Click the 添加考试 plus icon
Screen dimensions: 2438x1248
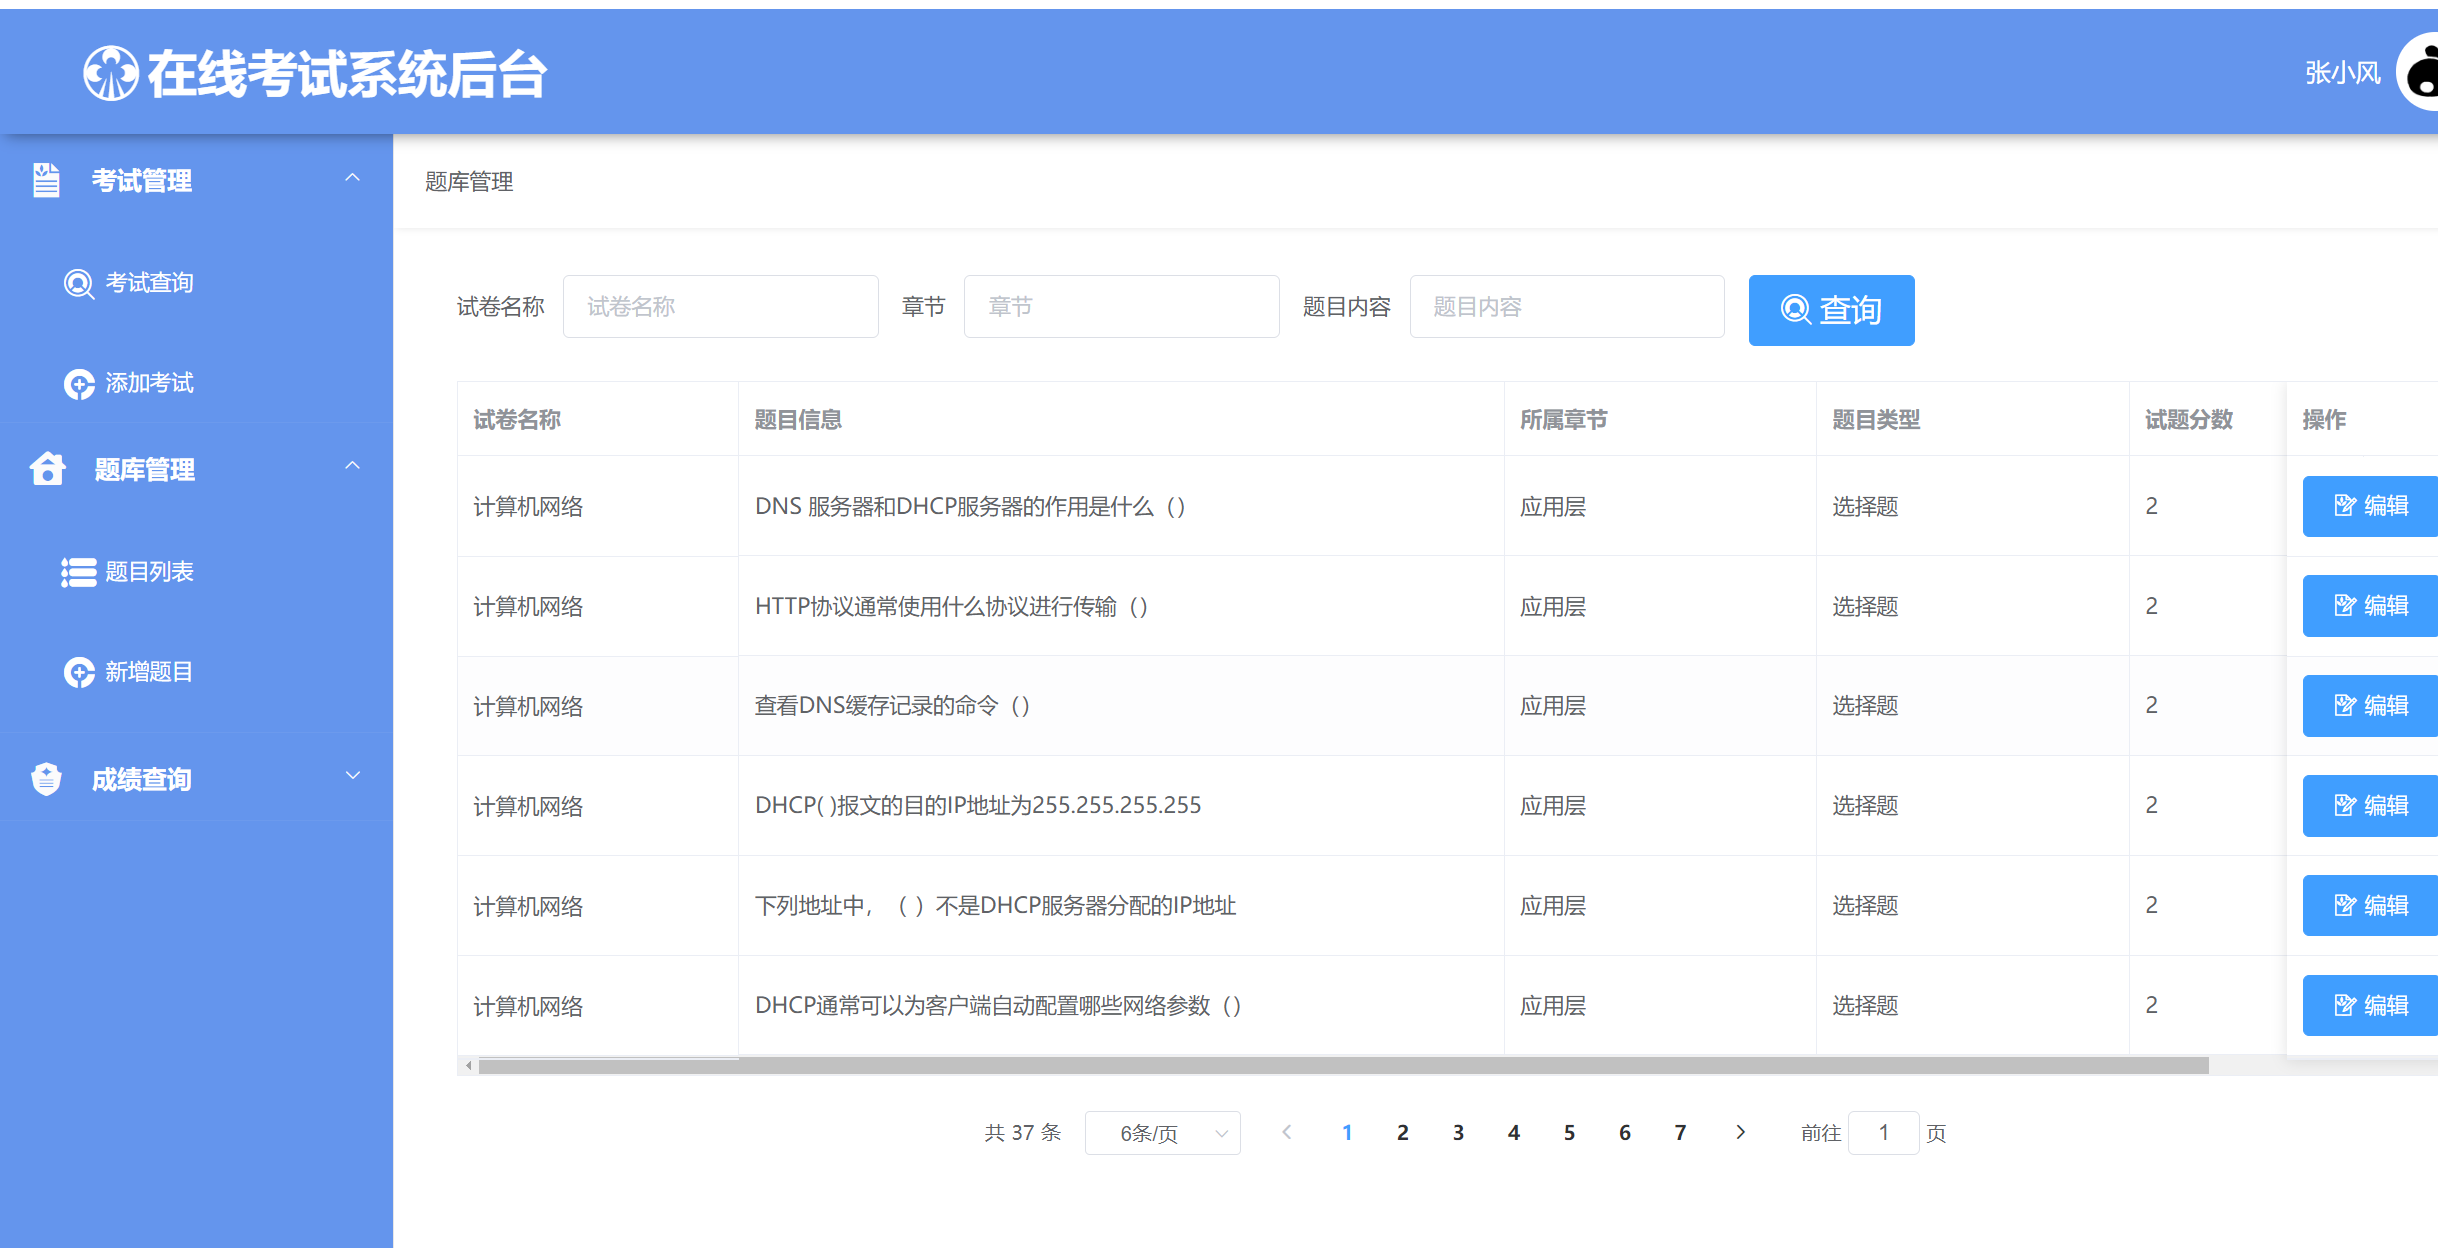point(79,384)
